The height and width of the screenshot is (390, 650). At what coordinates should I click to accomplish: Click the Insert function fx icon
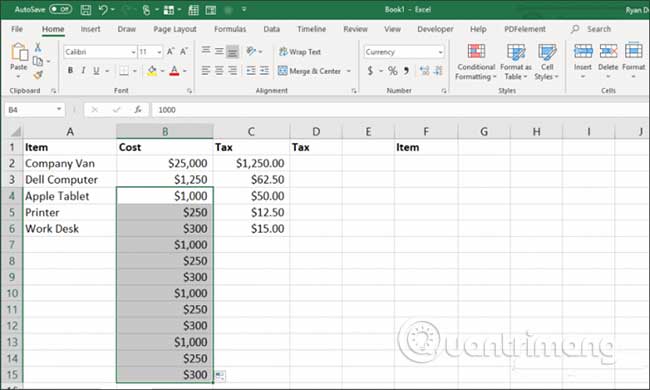pyautogui.click(x=138, y=110)
